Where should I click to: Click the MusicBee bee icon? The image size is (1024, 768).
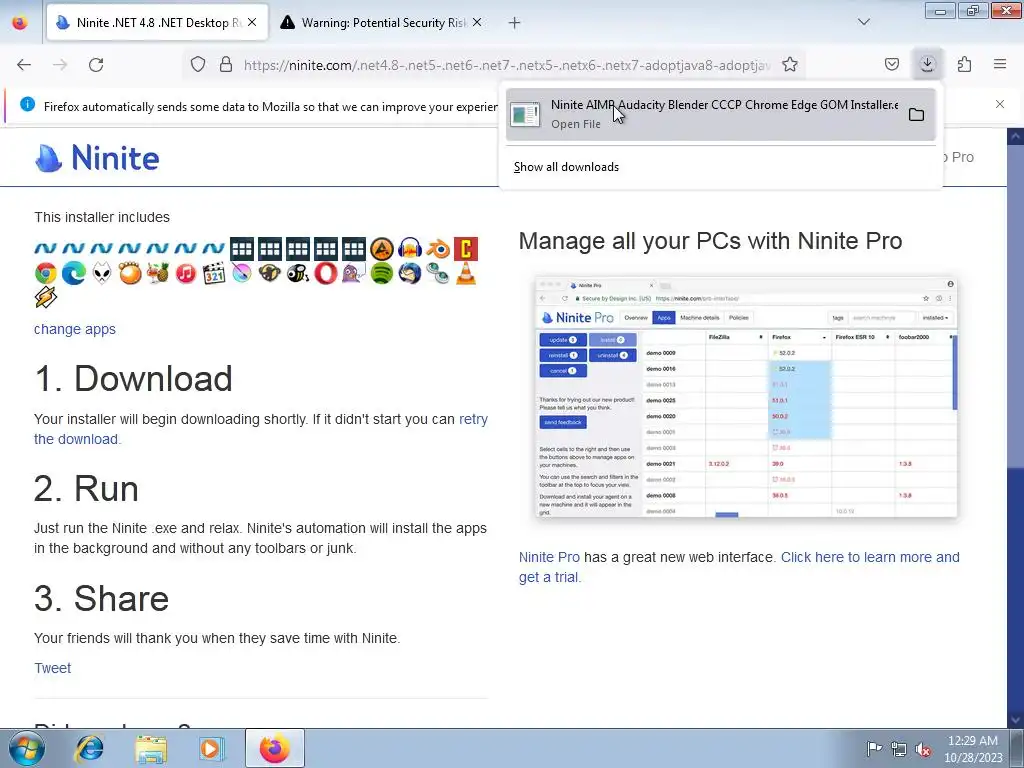tap(298, 273)
